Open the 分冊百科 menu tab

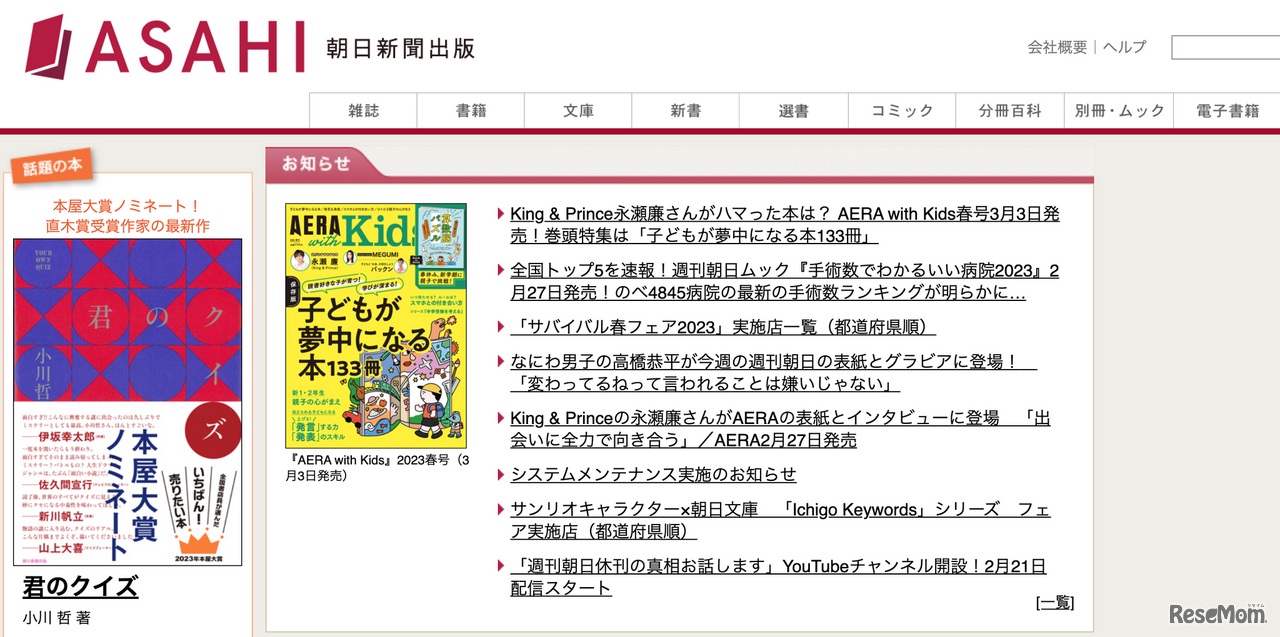(x=1010, y=111)
